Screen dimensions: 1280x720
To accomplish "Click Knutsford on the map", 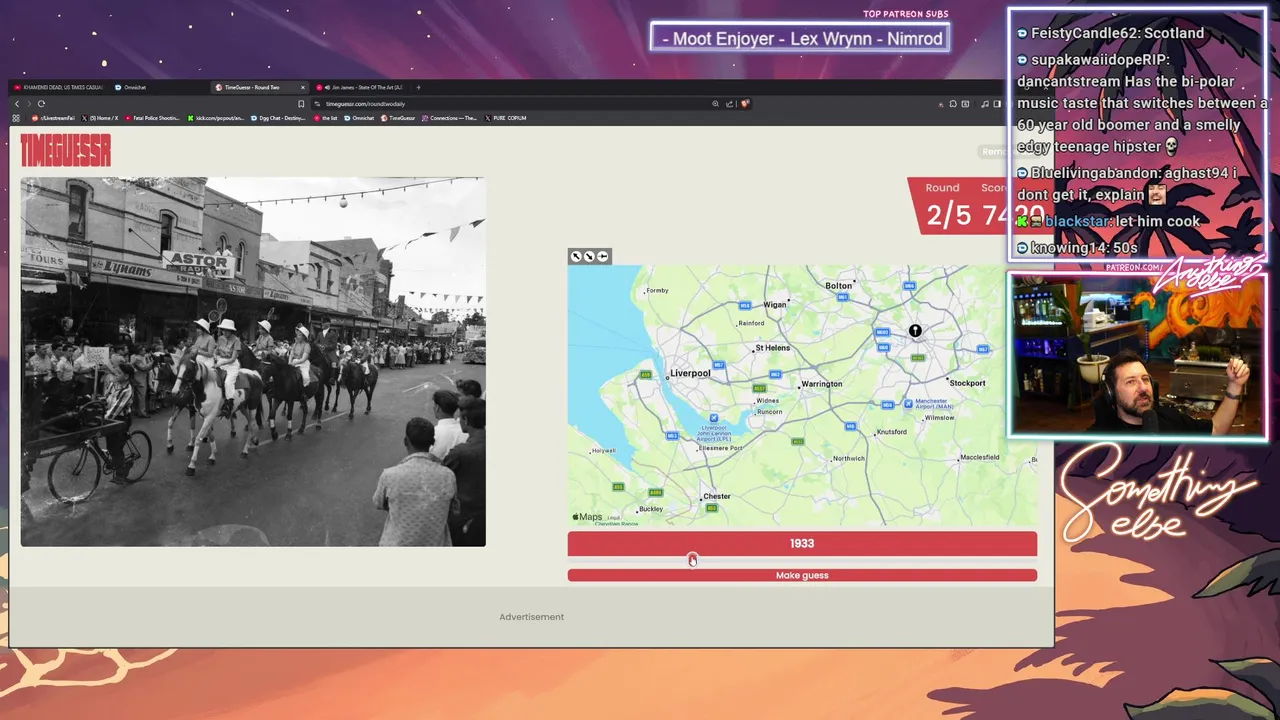I will (891, 432).
